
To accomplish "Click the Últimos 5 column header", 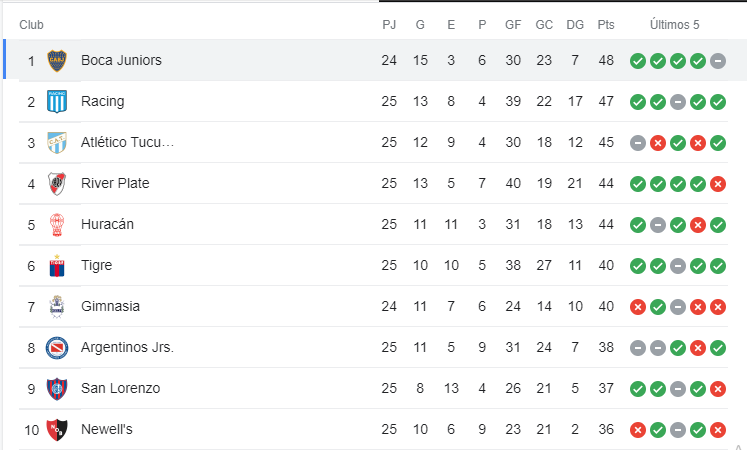I will point(675,25).
